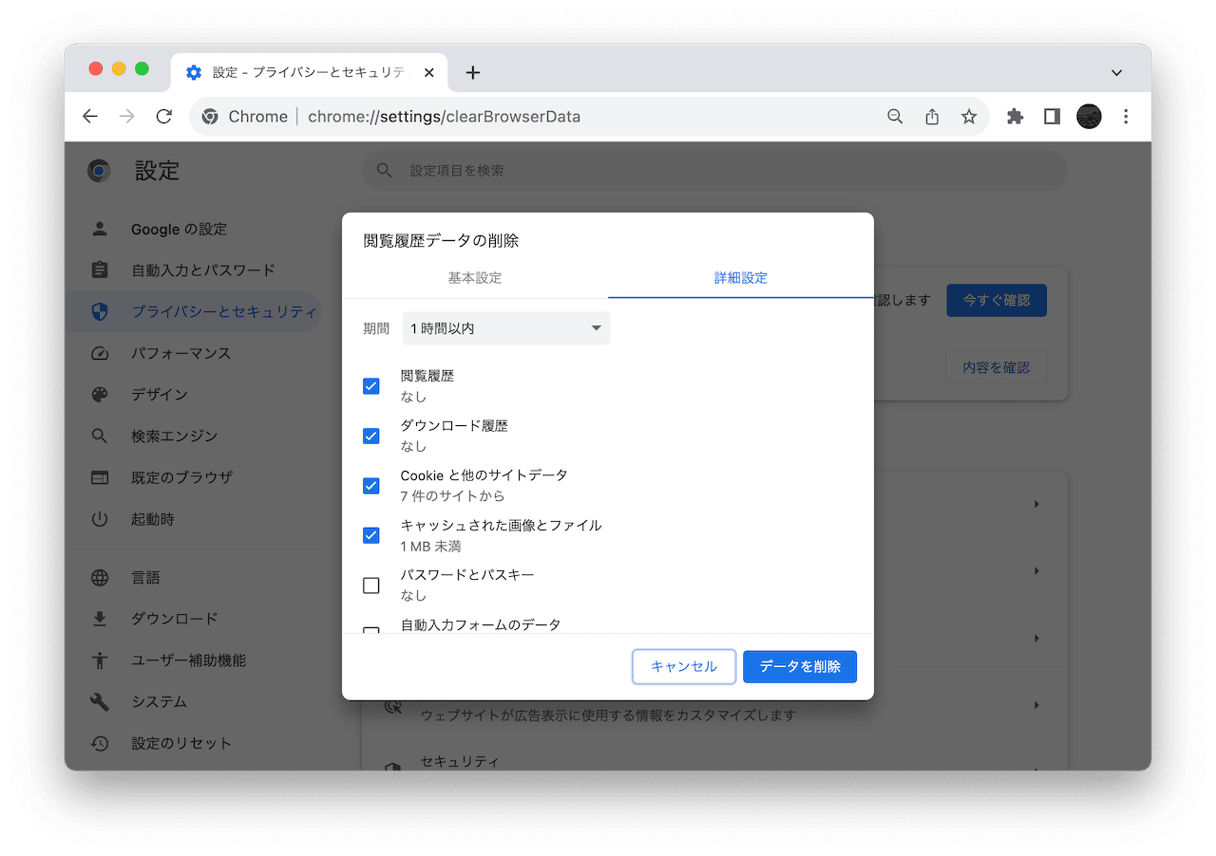The width and height of the screenshot is (1216, 856).
Task: Open the side panel icon
Action: click(1051, 117)
